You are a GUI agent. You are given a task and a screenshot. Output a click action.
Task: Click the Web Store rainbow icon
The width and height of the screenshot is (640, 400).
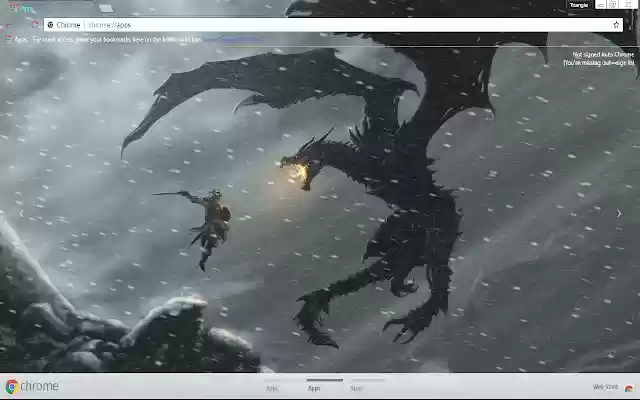click(x=629, y=388)
